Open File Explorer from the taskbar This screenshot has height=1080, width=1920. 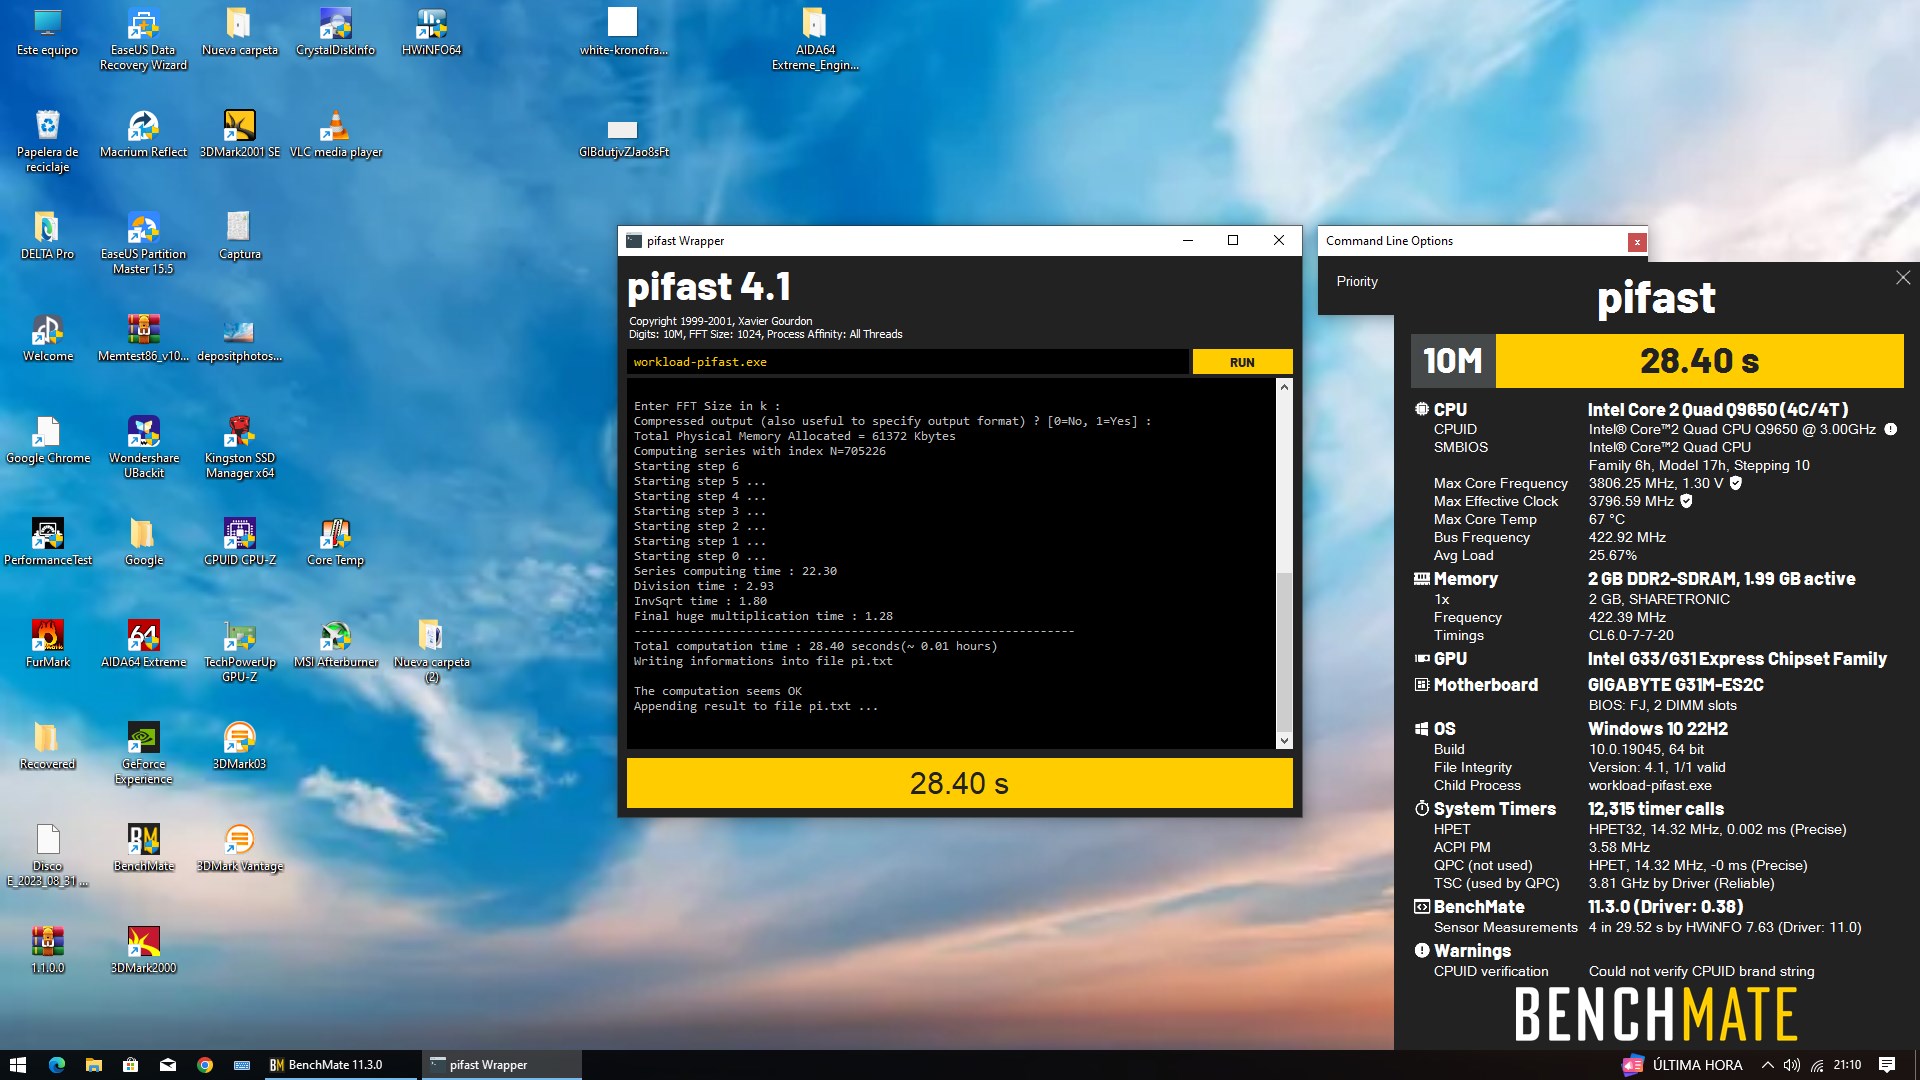point(93,1065)
